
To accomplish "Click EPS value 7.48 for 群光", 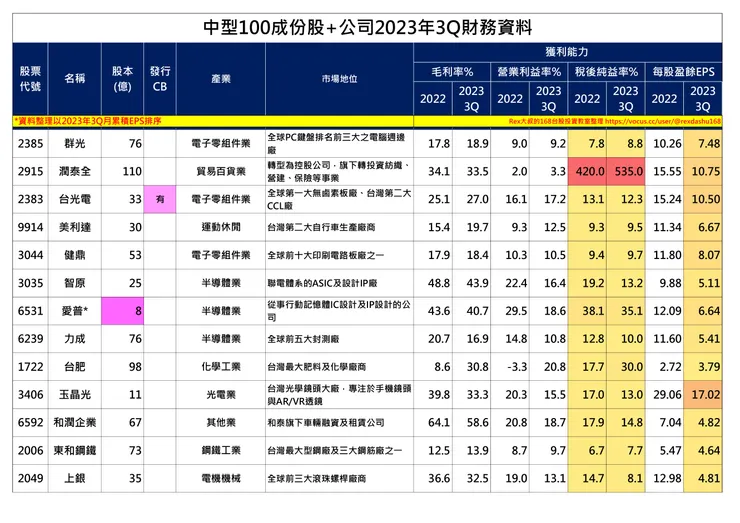I will [x=703, y=143].
